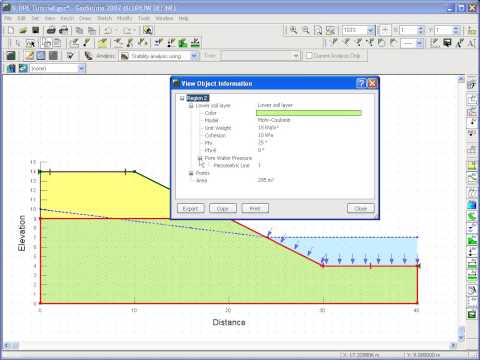Click the Close button in dialog
Screen dimensions: 480x360
(361, 208)
